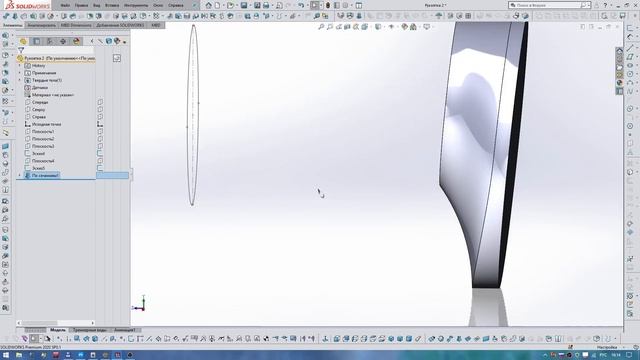
Task: Click the View Settings monitor icon
Action: [x=427, y=27]
